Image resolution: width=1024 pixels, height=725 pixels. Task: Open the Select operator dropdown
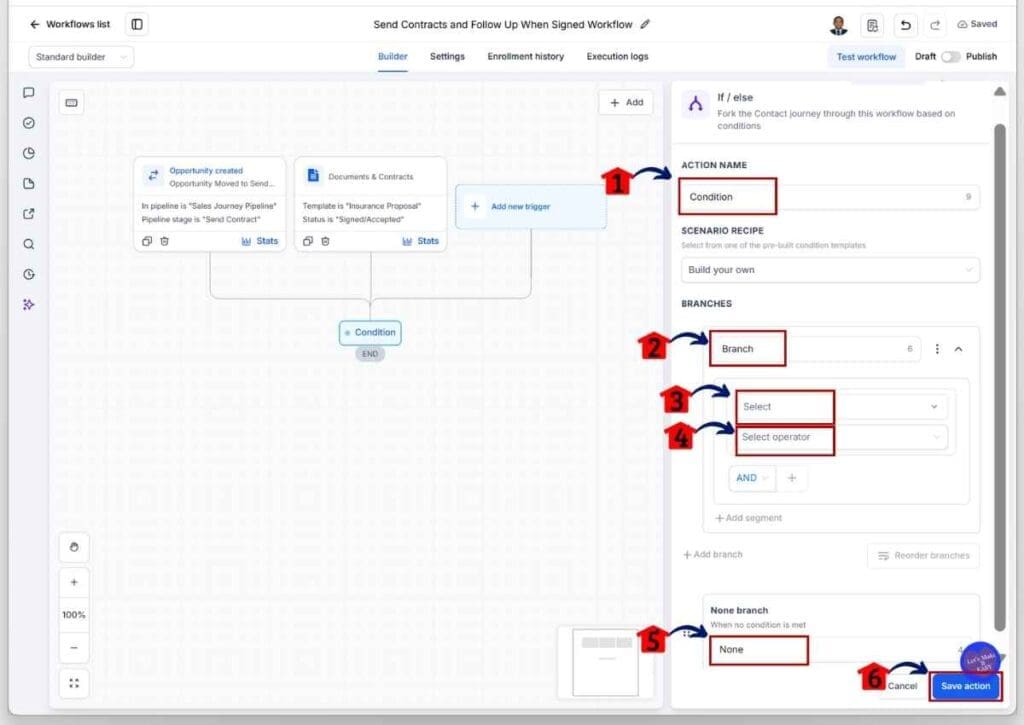[841, 437]
